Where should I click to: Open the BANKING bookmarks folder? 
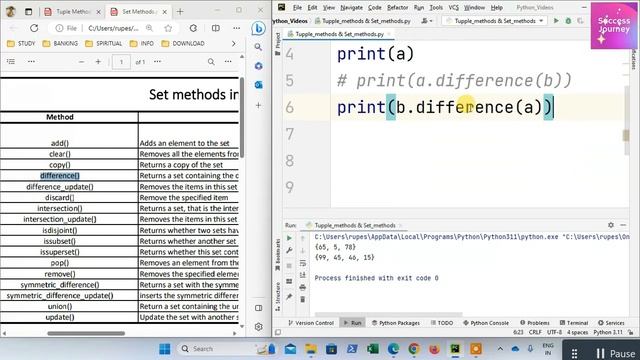pos(60,43)
